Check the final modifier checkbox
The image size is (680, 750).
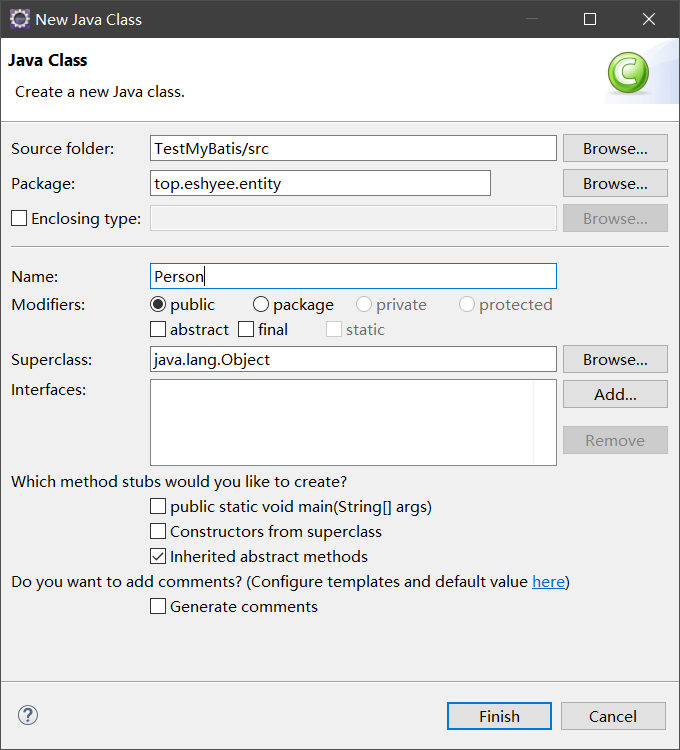[x=246, y=329]
